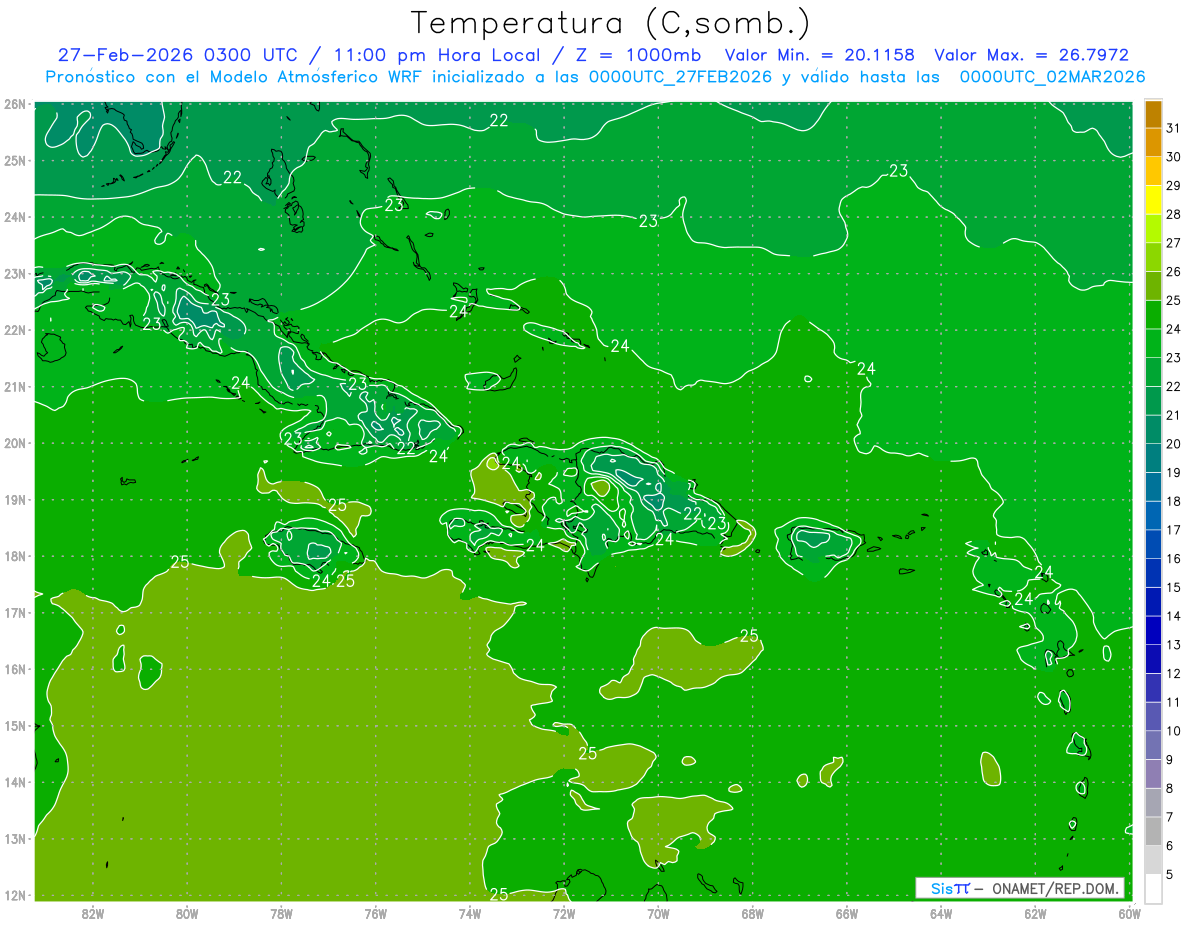The height and width of the screenshot is (927, 1200).
Task: Click the 16N latitude axis label
Action: click(14, 669)
